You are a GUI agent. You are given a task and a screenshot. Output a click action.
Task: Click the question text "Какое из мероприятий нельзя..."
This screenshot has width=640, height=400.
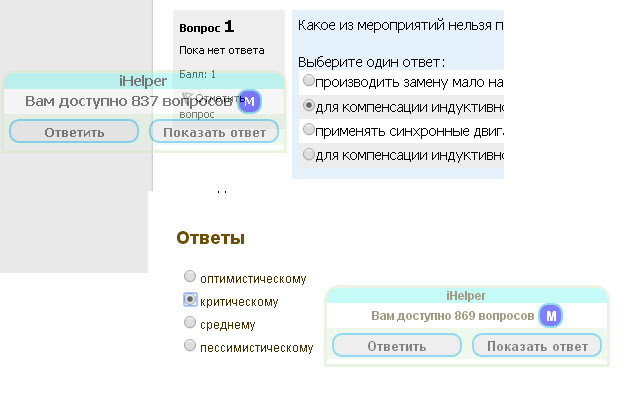[x=400, y=25]
